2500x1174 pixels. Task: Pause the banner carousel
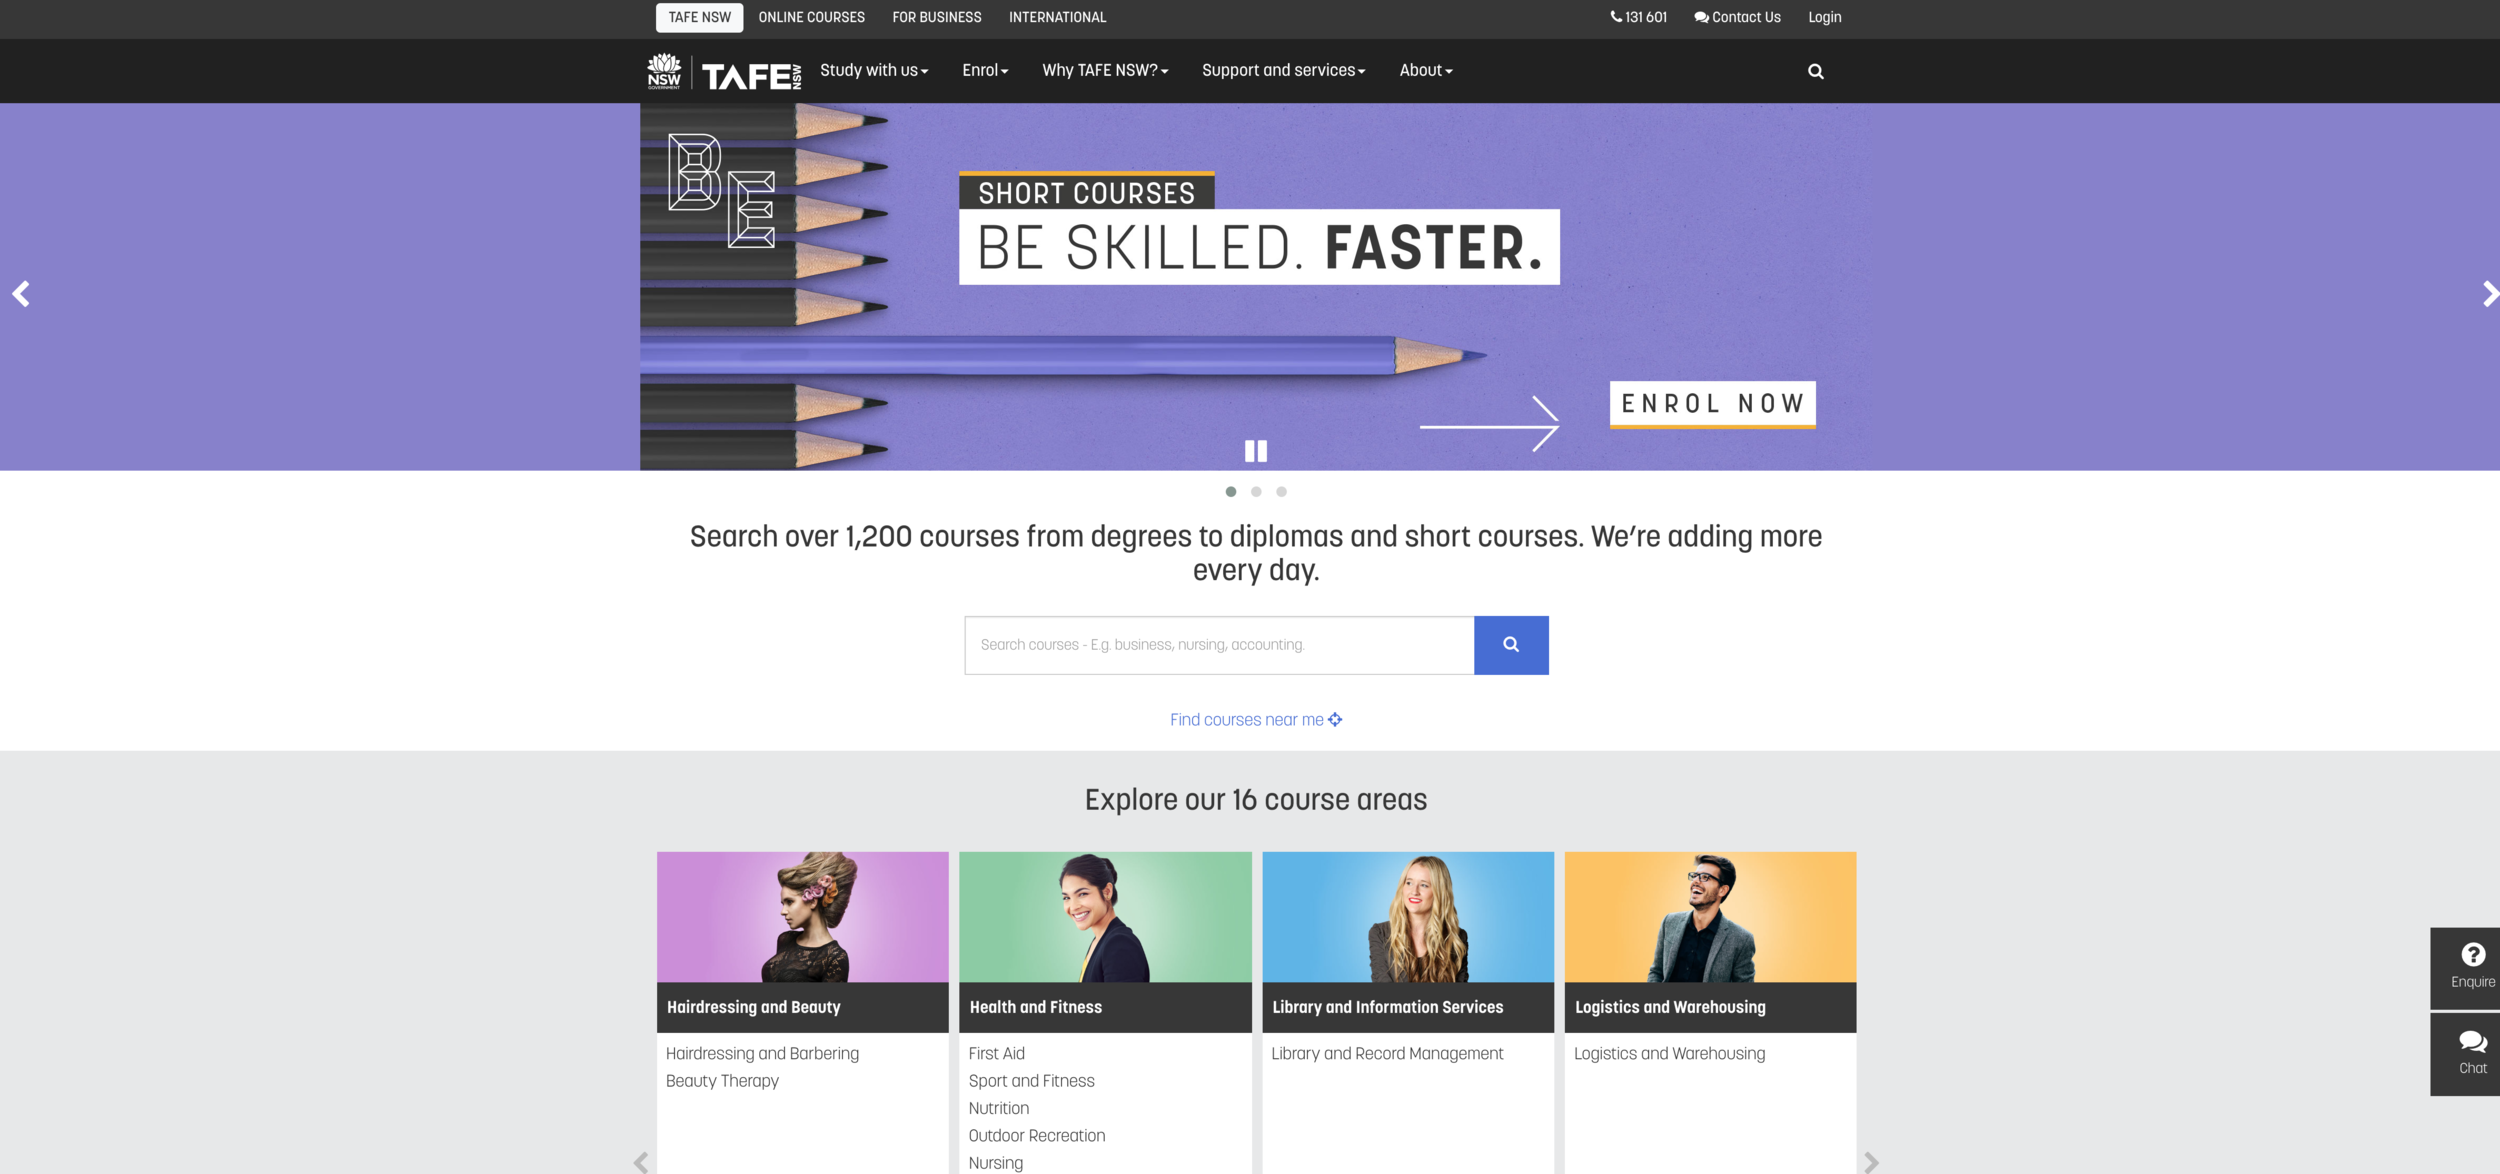[1255, 451]
